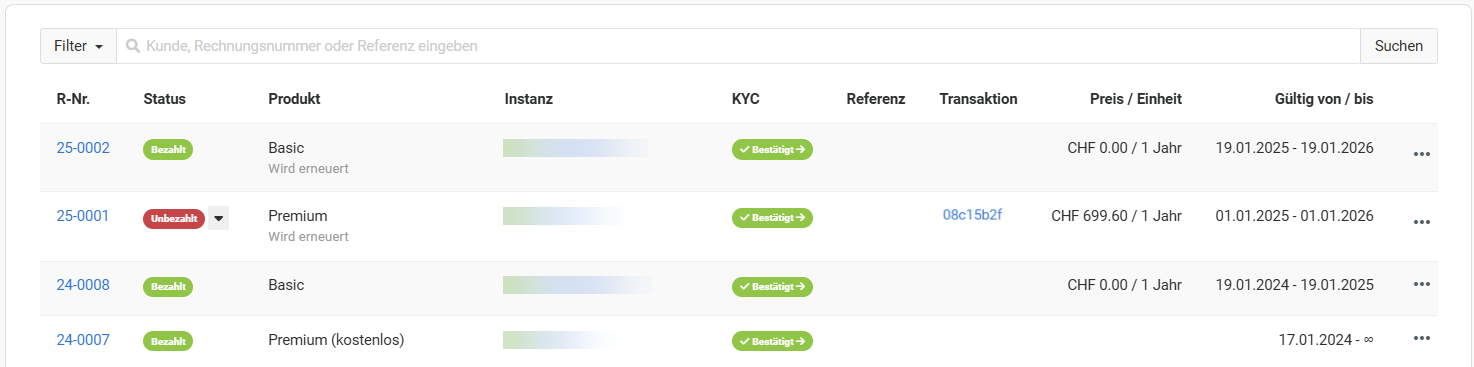Open the three-dot menu for invoice 25-0001
1474x367 pixels.
(1422, 222)
